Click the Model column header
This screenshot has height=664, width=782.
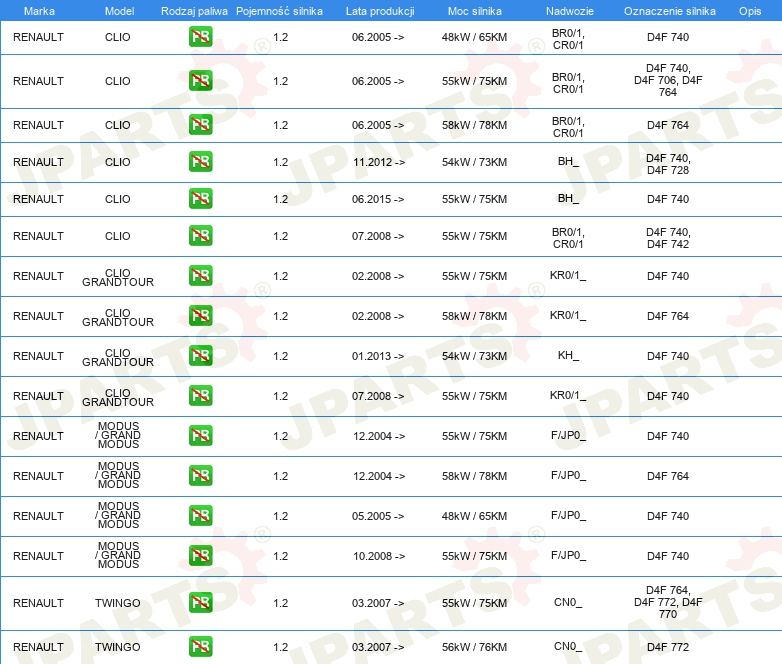click(119, 11)
